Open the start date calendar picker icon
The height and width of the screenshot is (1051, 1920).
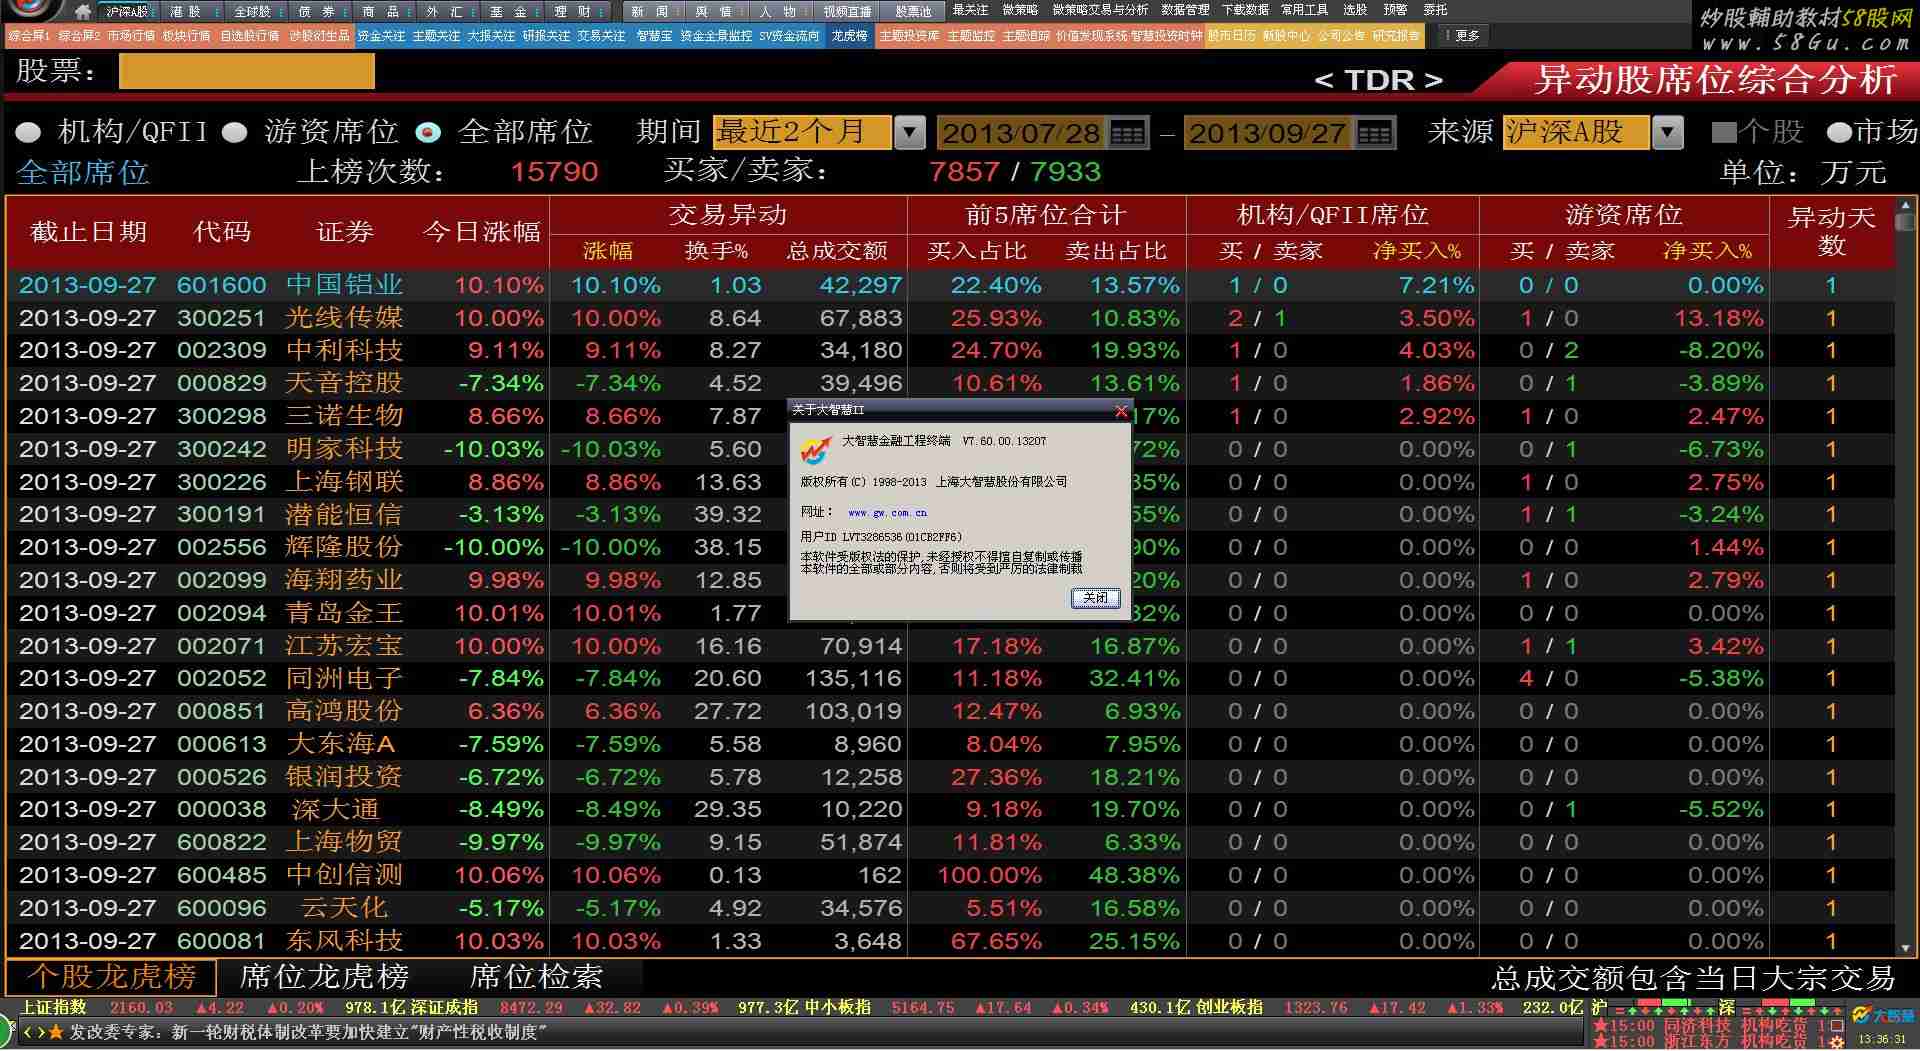click(x=1128, y=133)
